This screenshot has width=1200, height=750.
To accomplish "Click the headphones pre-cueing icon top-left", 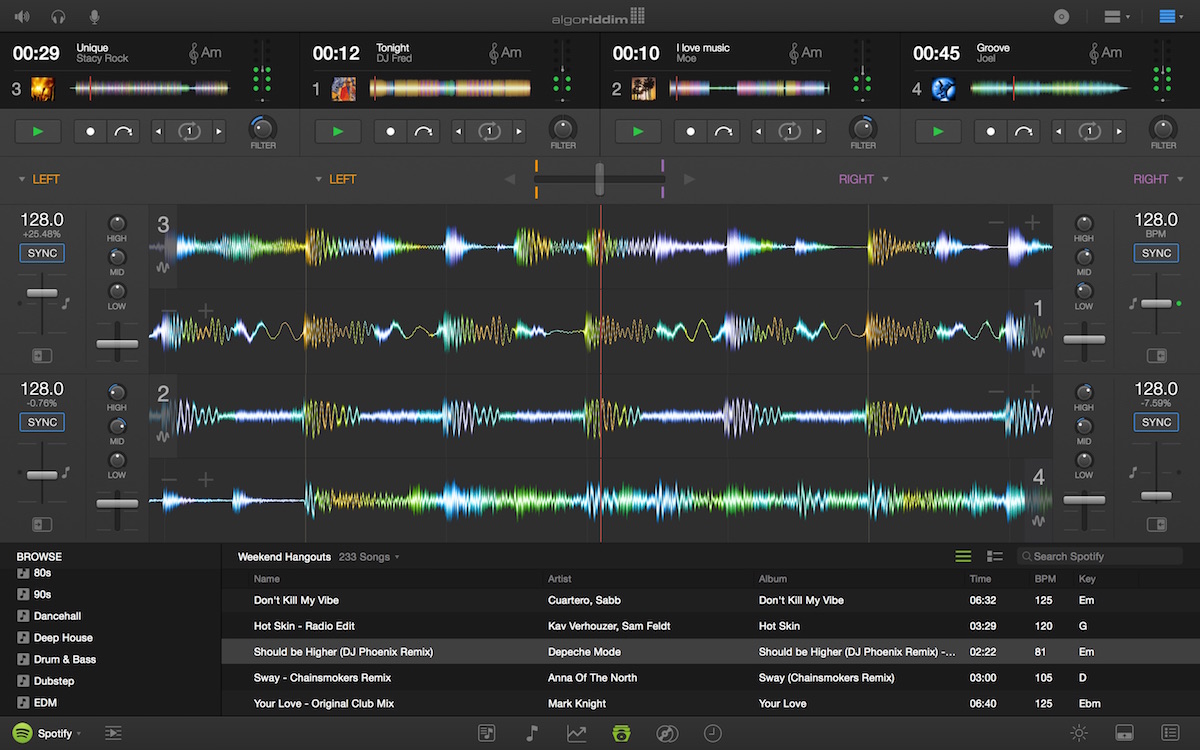I will (x=60, y=16).
